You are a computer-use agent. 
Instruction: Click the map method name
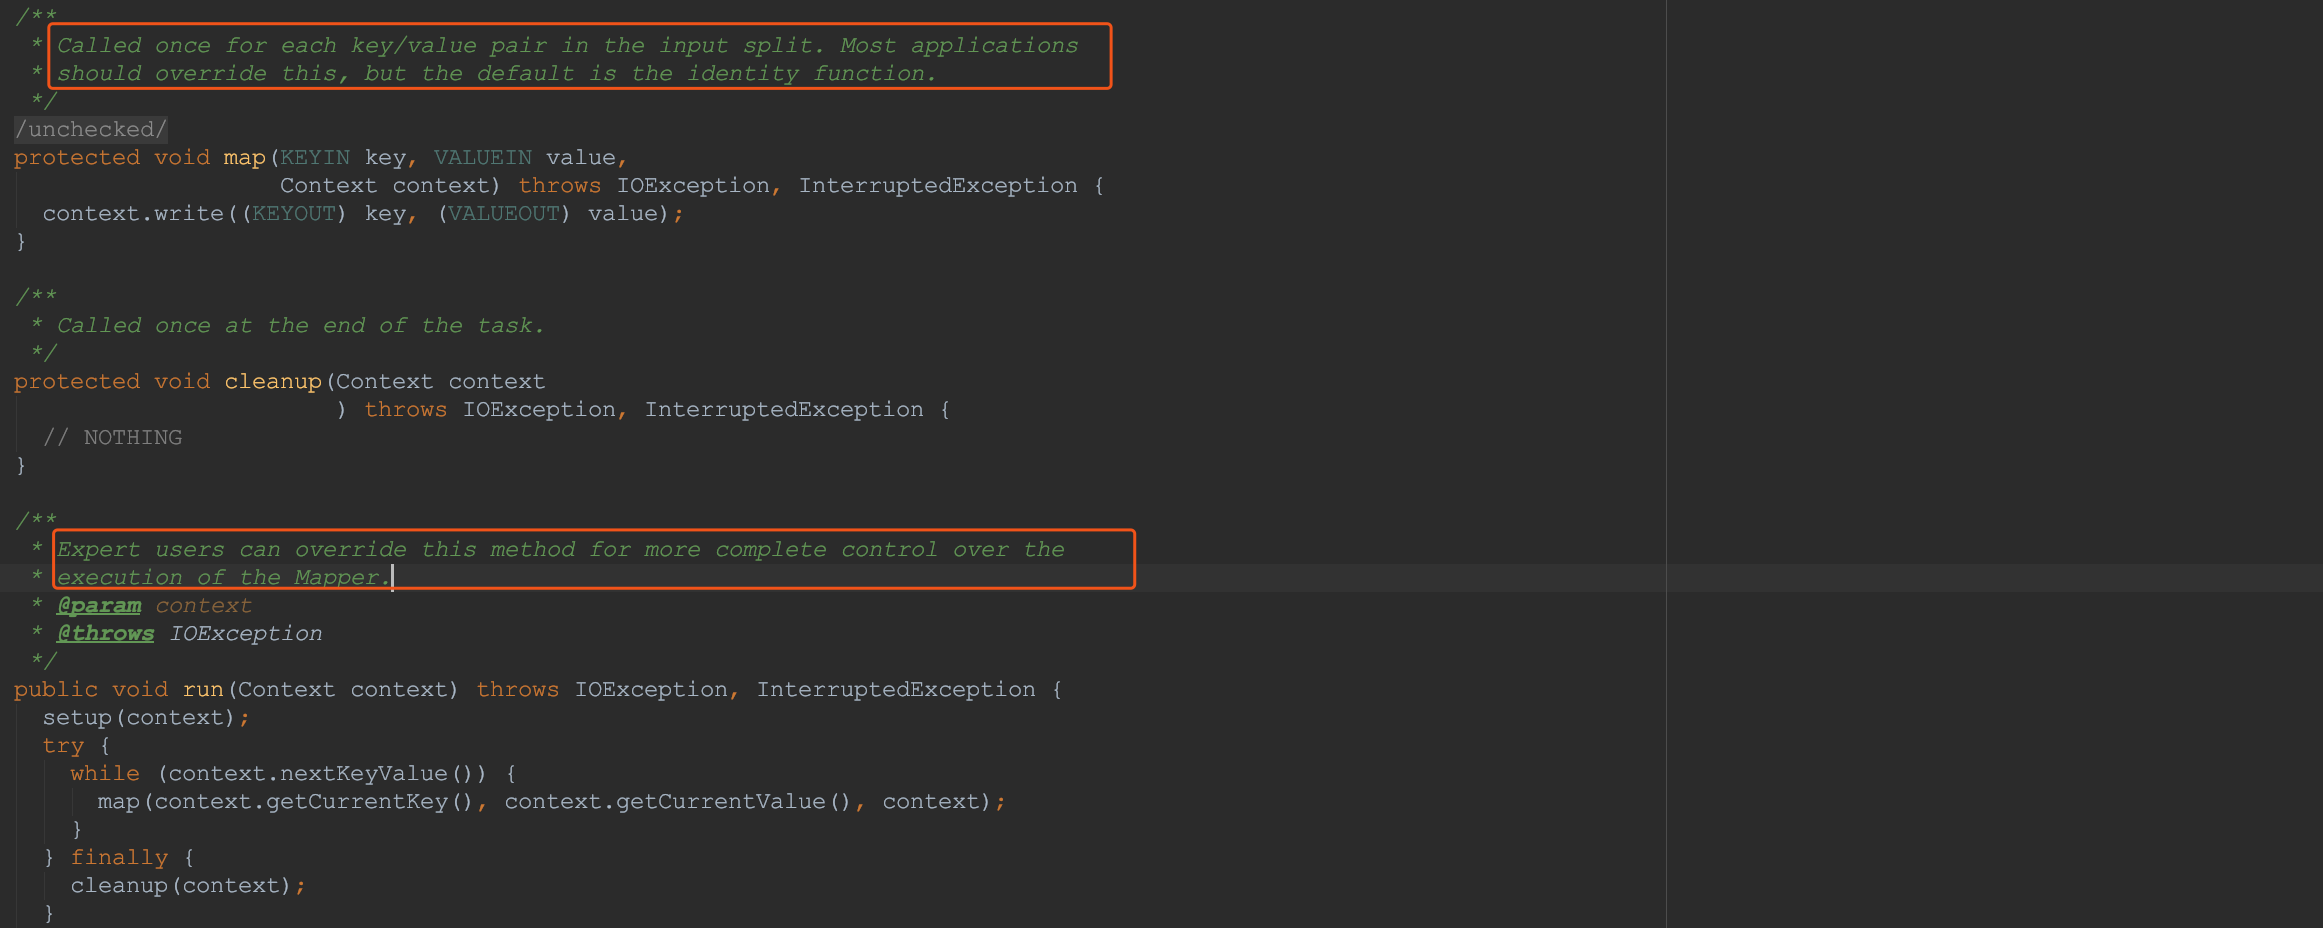point(245,157)
